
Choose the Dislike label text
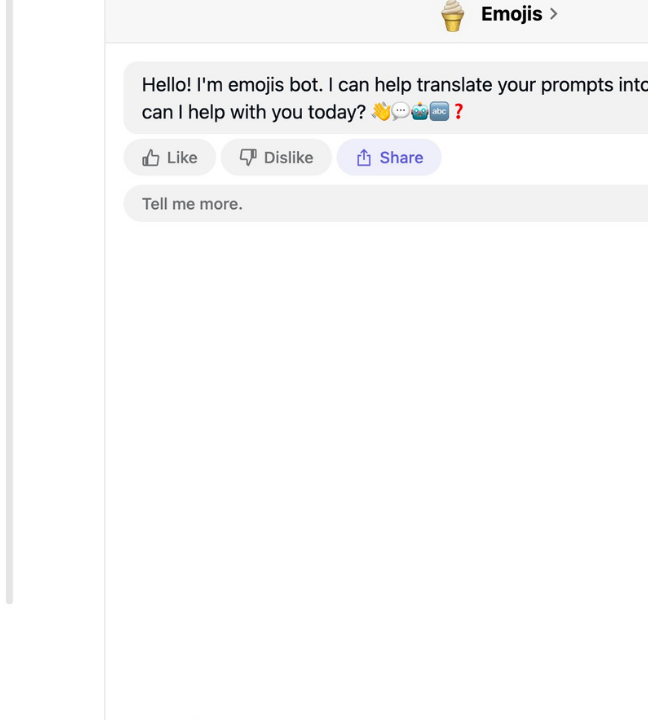pos(288,158)
